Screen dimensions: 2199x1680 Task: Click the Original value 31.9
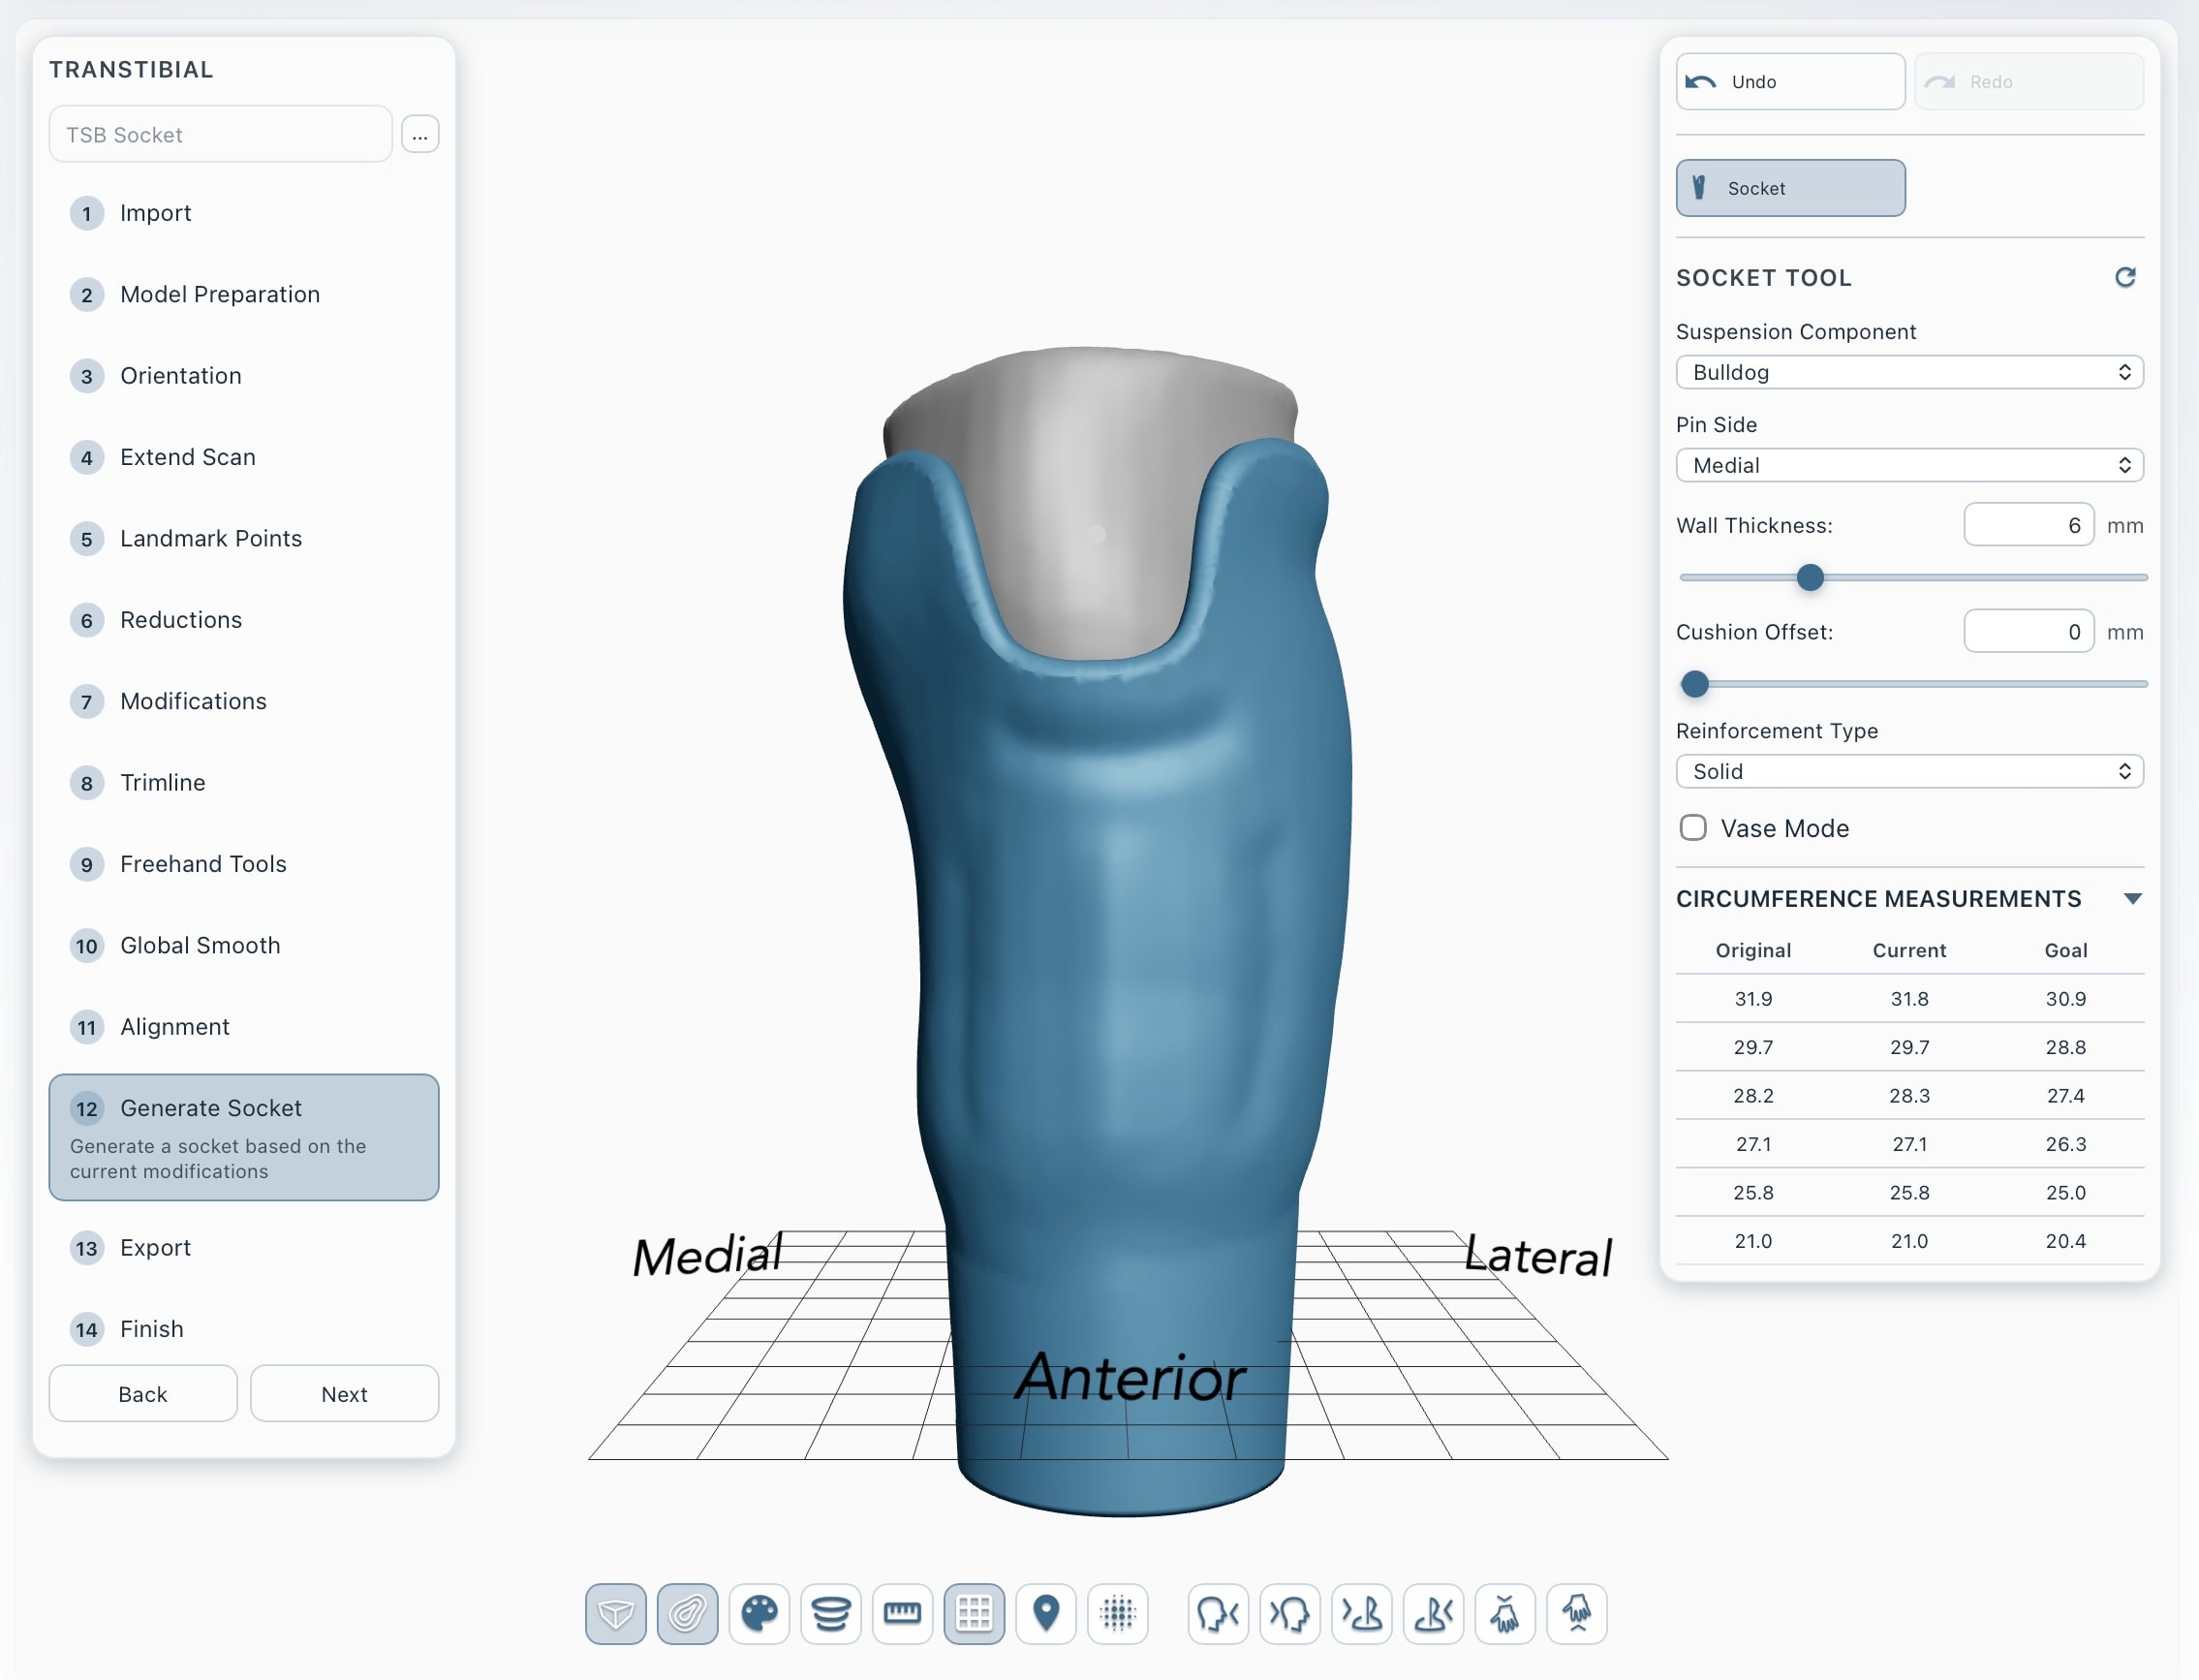coord(1753,999)
